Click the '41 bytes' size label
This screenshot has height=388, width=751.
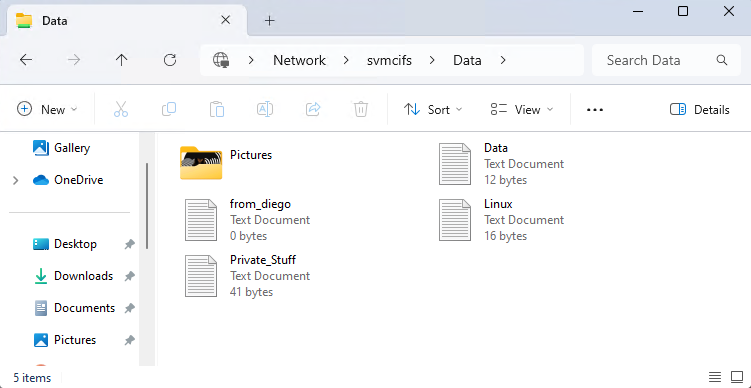point(251,292)
